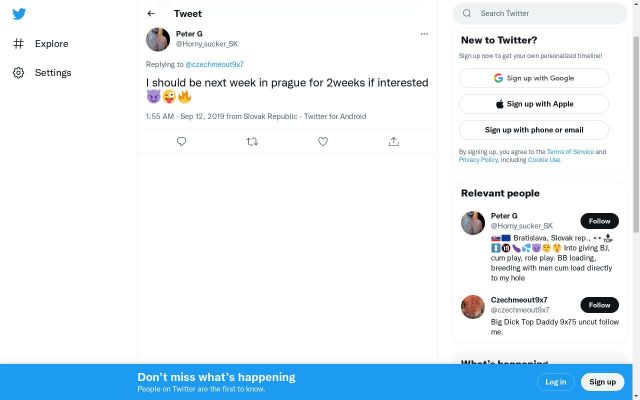The width and height of the screenshot is (640, 400).
Task: Go back using the arrow icon
Action: pyautogui.click(x=151, y=14)
